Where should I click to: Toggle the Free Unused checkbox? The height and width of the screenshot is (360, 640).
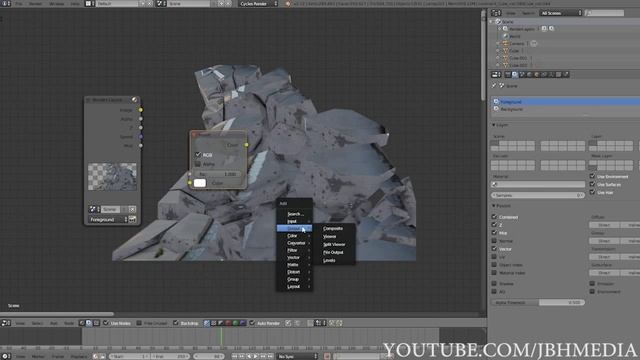(139, 323)
